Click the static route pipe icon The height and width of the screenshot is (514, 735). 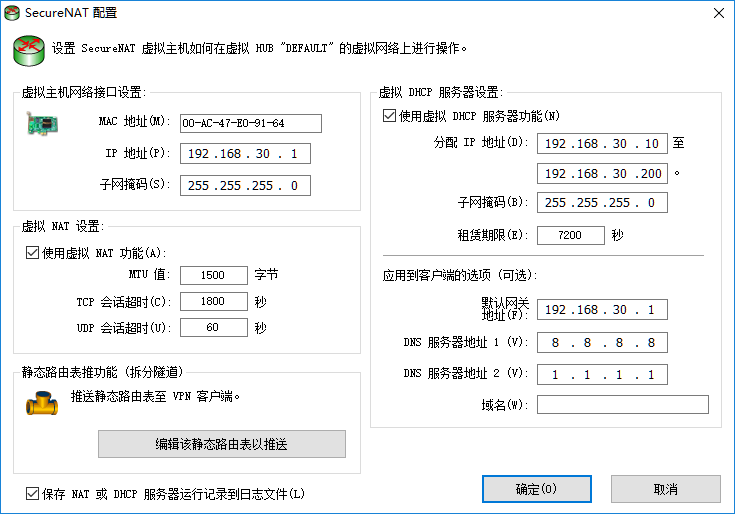coord(41,401)
